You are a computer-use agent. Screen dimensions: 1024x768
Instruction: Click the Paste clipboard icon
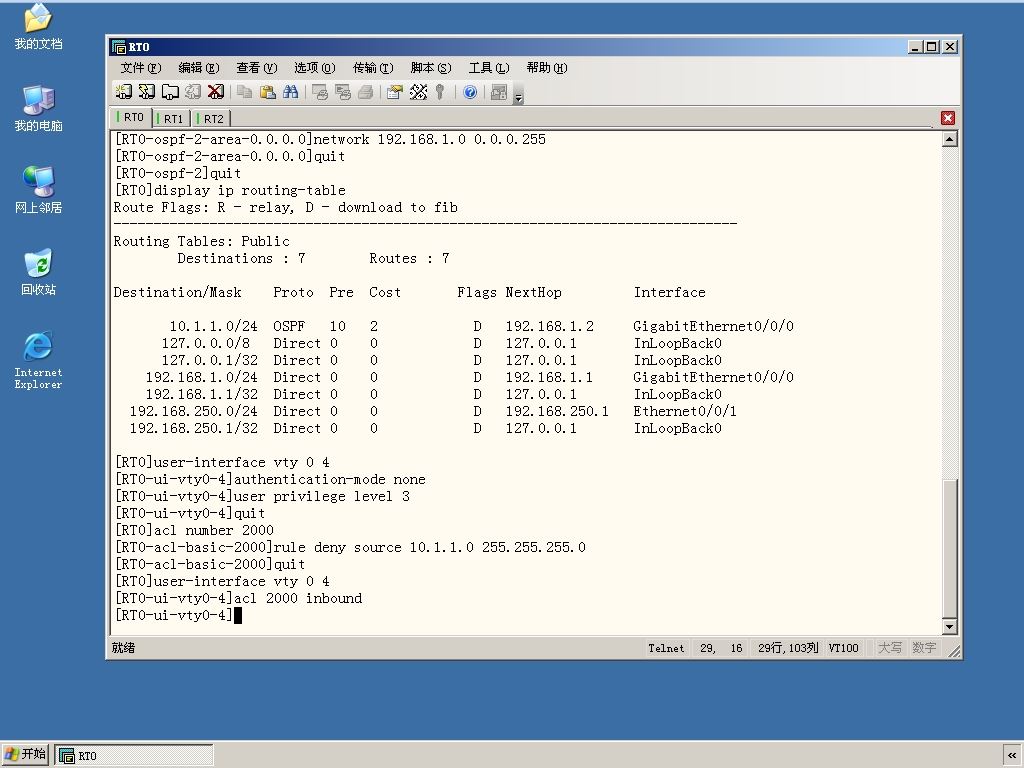click(267, 92)
